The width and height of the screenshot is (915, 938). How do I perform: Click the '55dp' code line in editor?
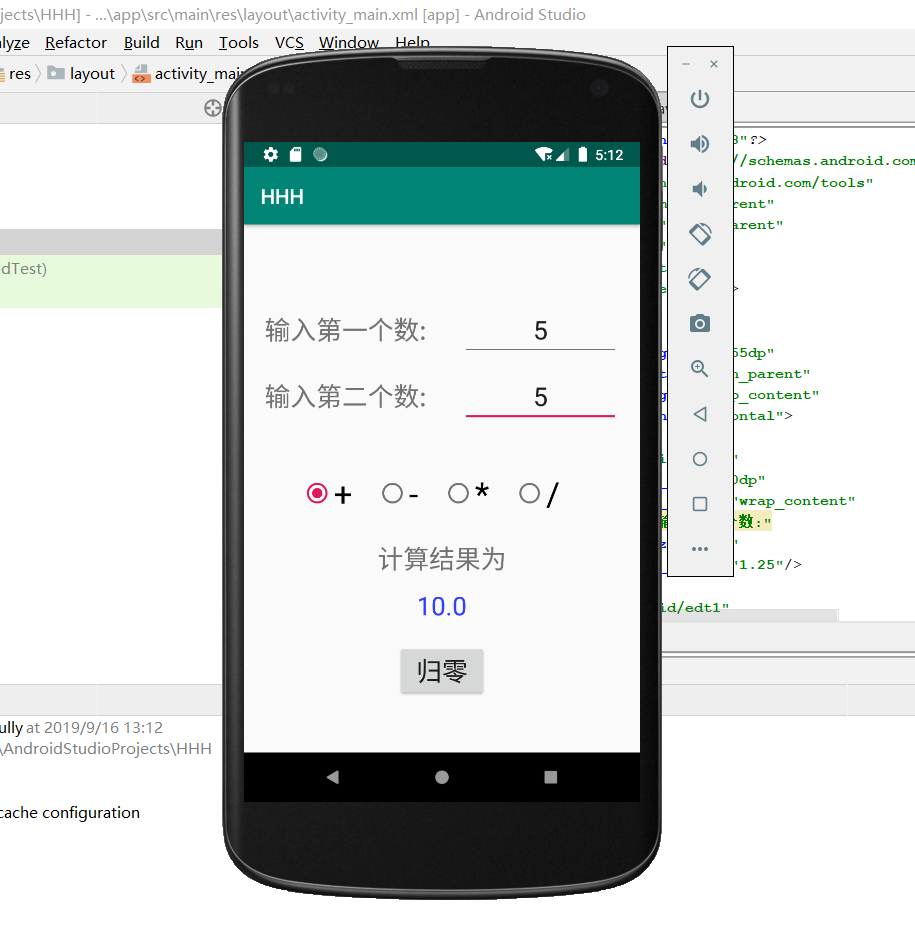click(x=754, y=354)
